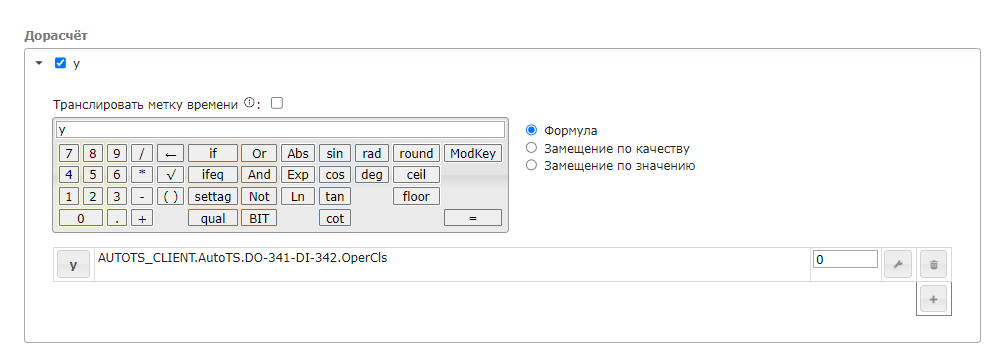The width and height of the screenshot is (999, 360).
Task: Insert the floor function
Action: point(416,196)
